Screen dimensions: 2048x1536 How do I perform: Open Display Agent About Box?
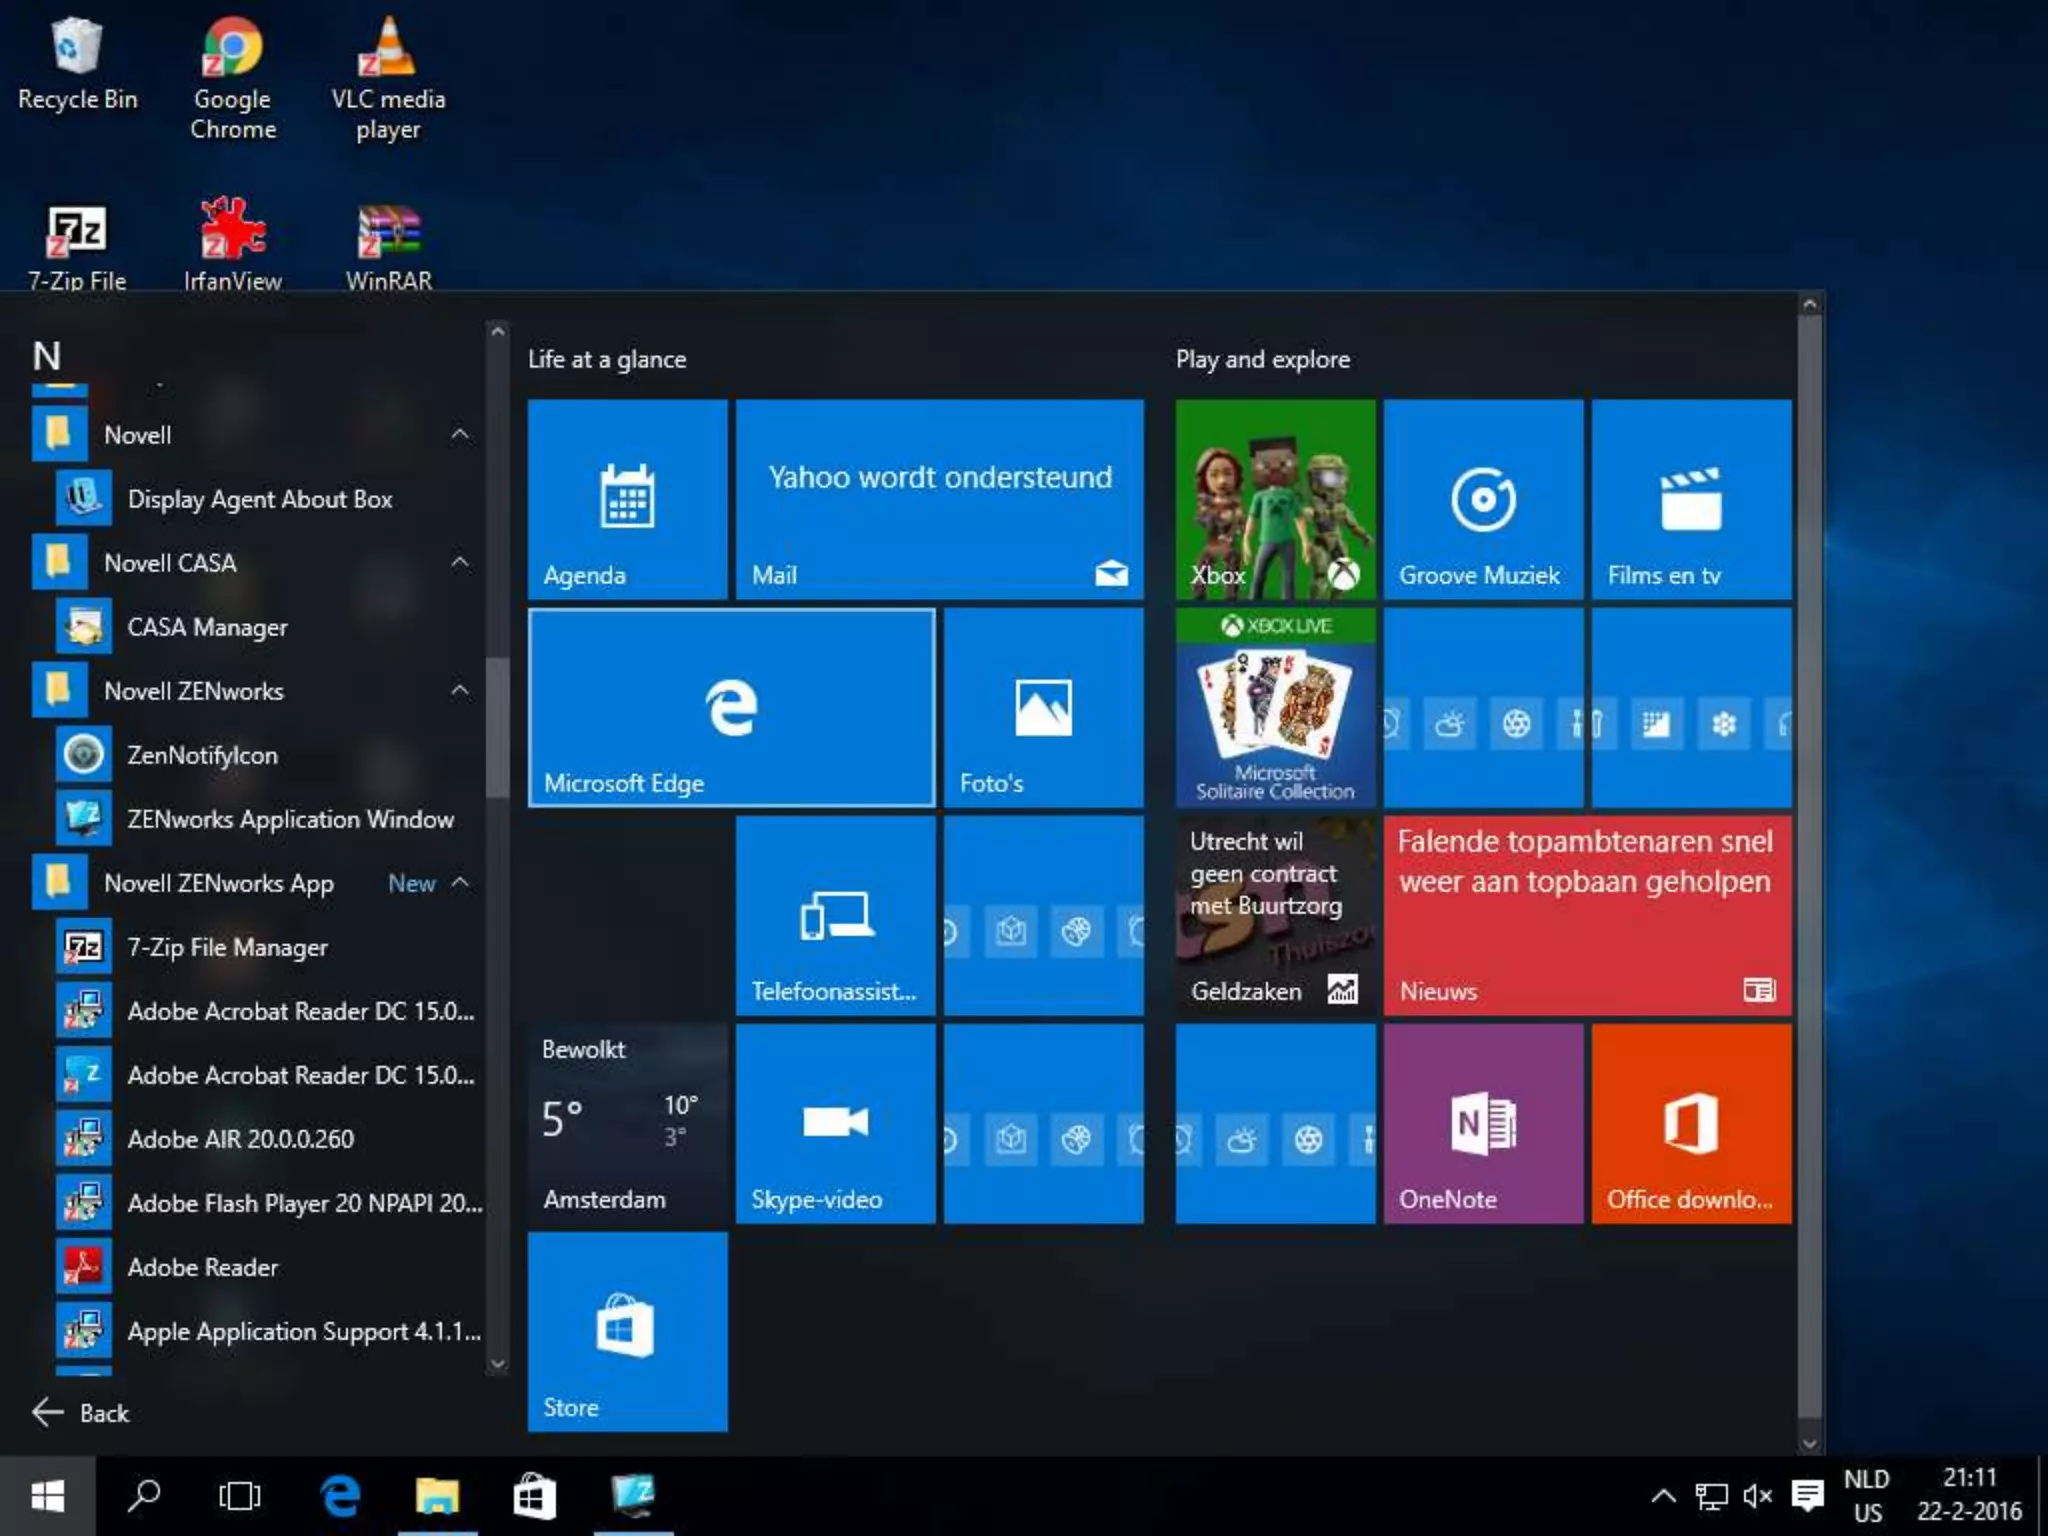point(258,498)
